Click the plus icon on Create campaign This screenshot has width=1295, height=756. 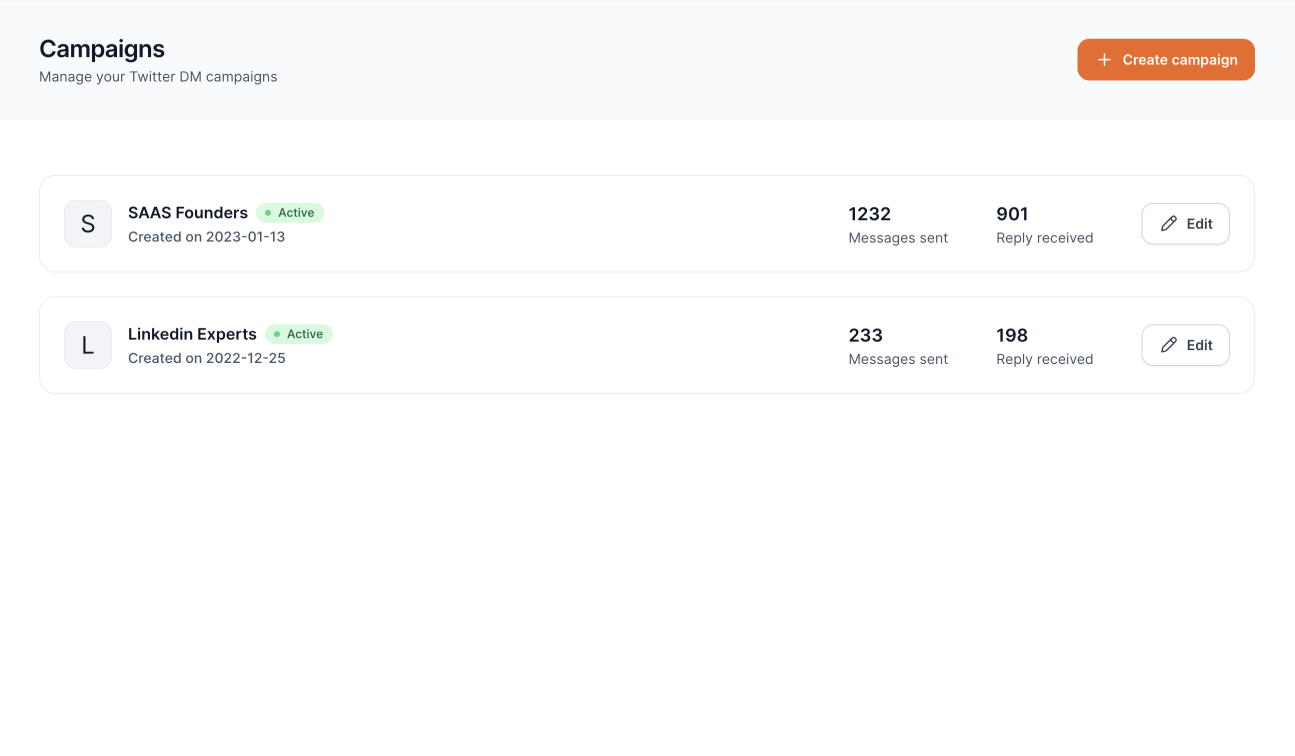(x=1104, y=60)
